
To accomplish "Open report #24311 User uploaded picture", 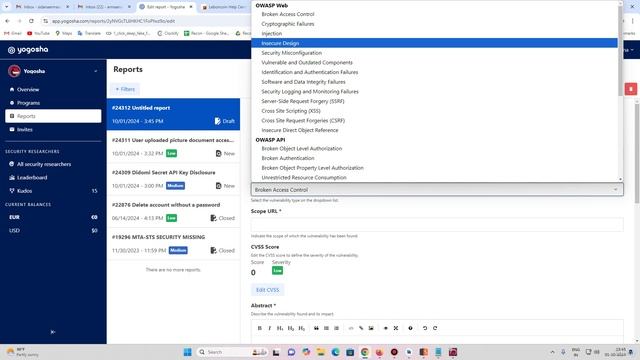I will tap(173, 147).
